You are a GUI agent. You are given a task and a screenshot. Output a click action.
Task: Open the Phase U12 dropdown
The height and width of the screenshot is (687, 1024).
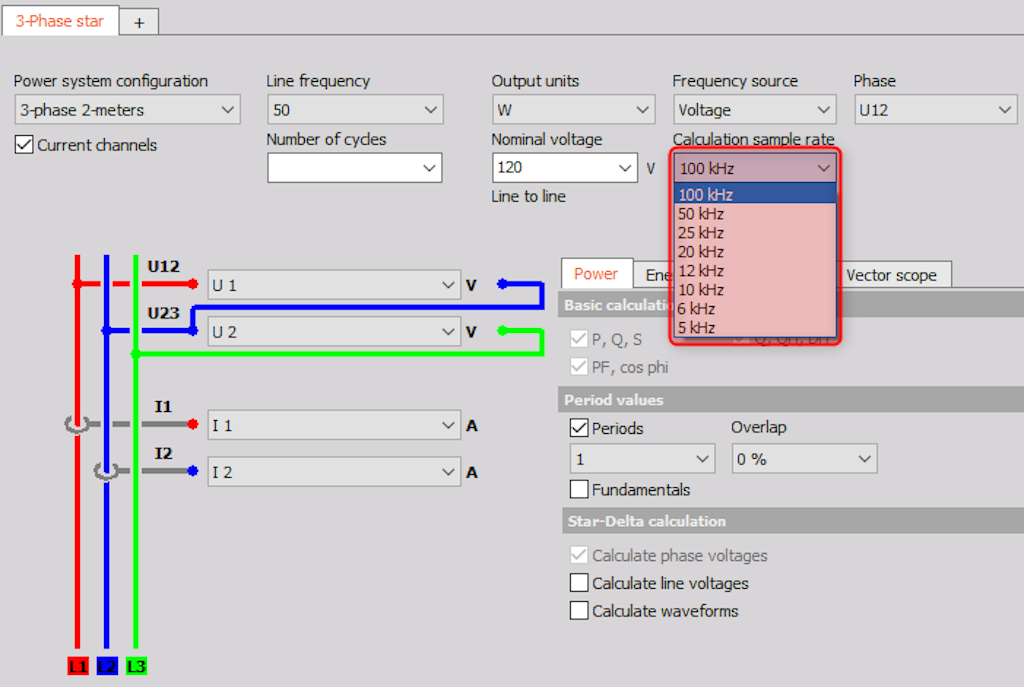click(935, 110)
